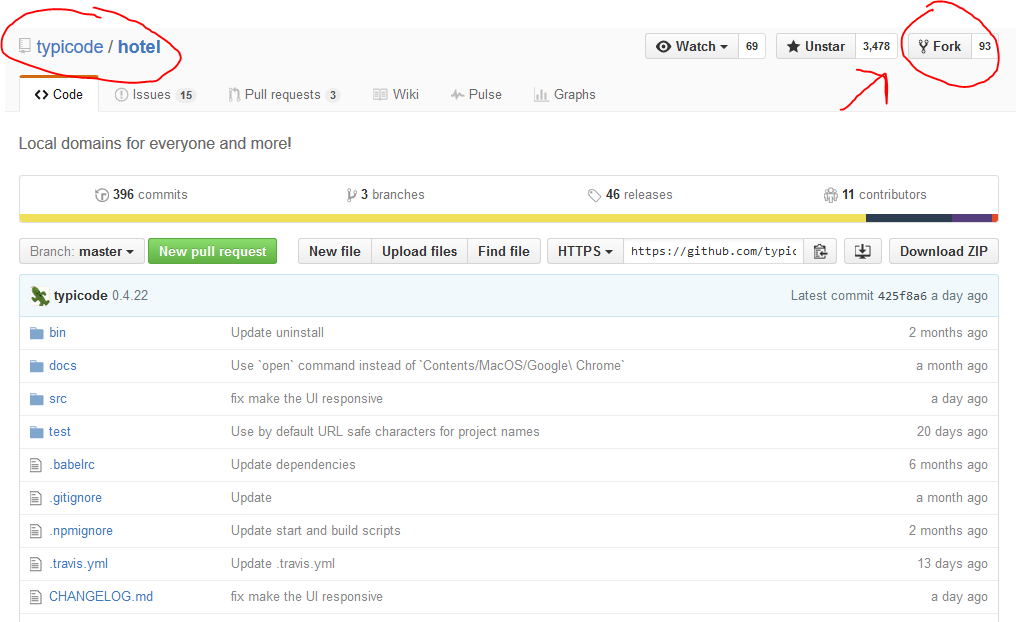This screenshot has width=1016, height=622.
Task: Copy clone URL with clipboard icon
Action: point(820,251)
